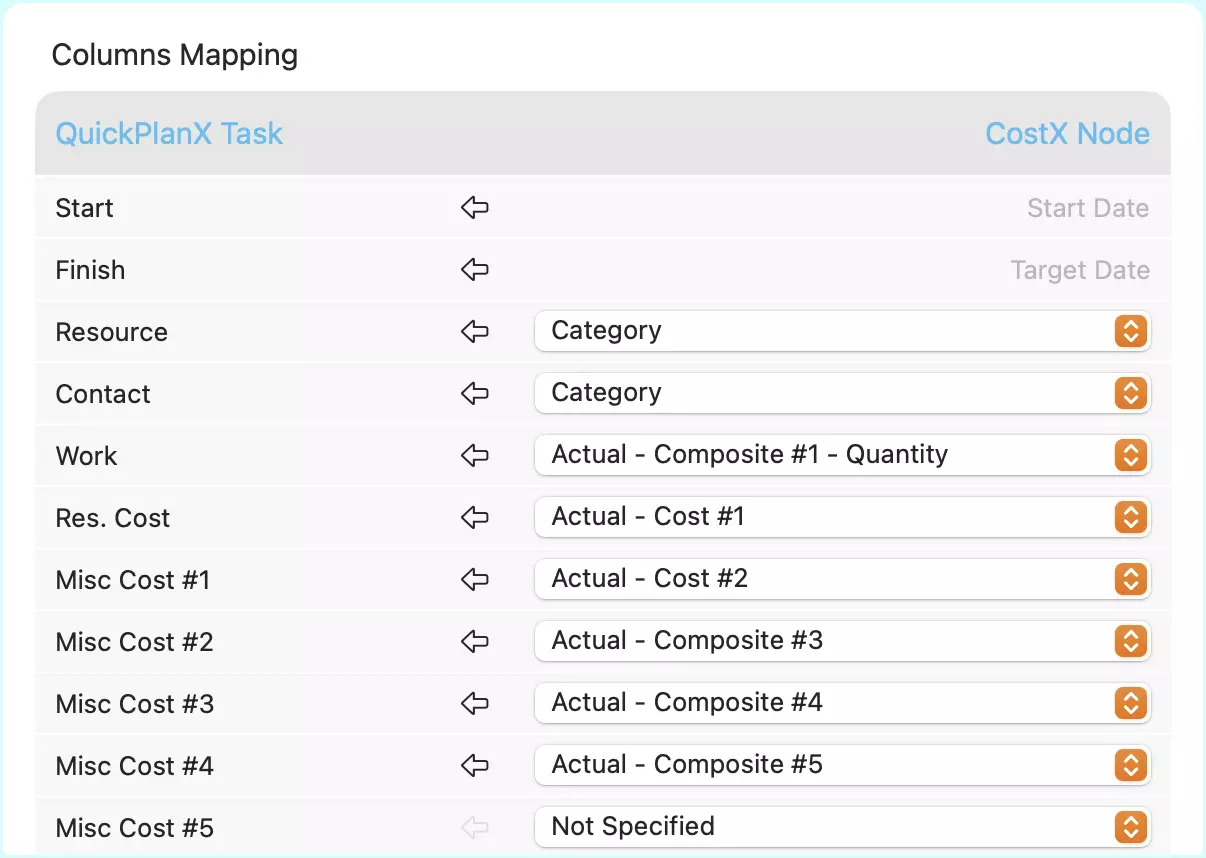Click the arrow icon on Misc Cost #3 row

474,704
